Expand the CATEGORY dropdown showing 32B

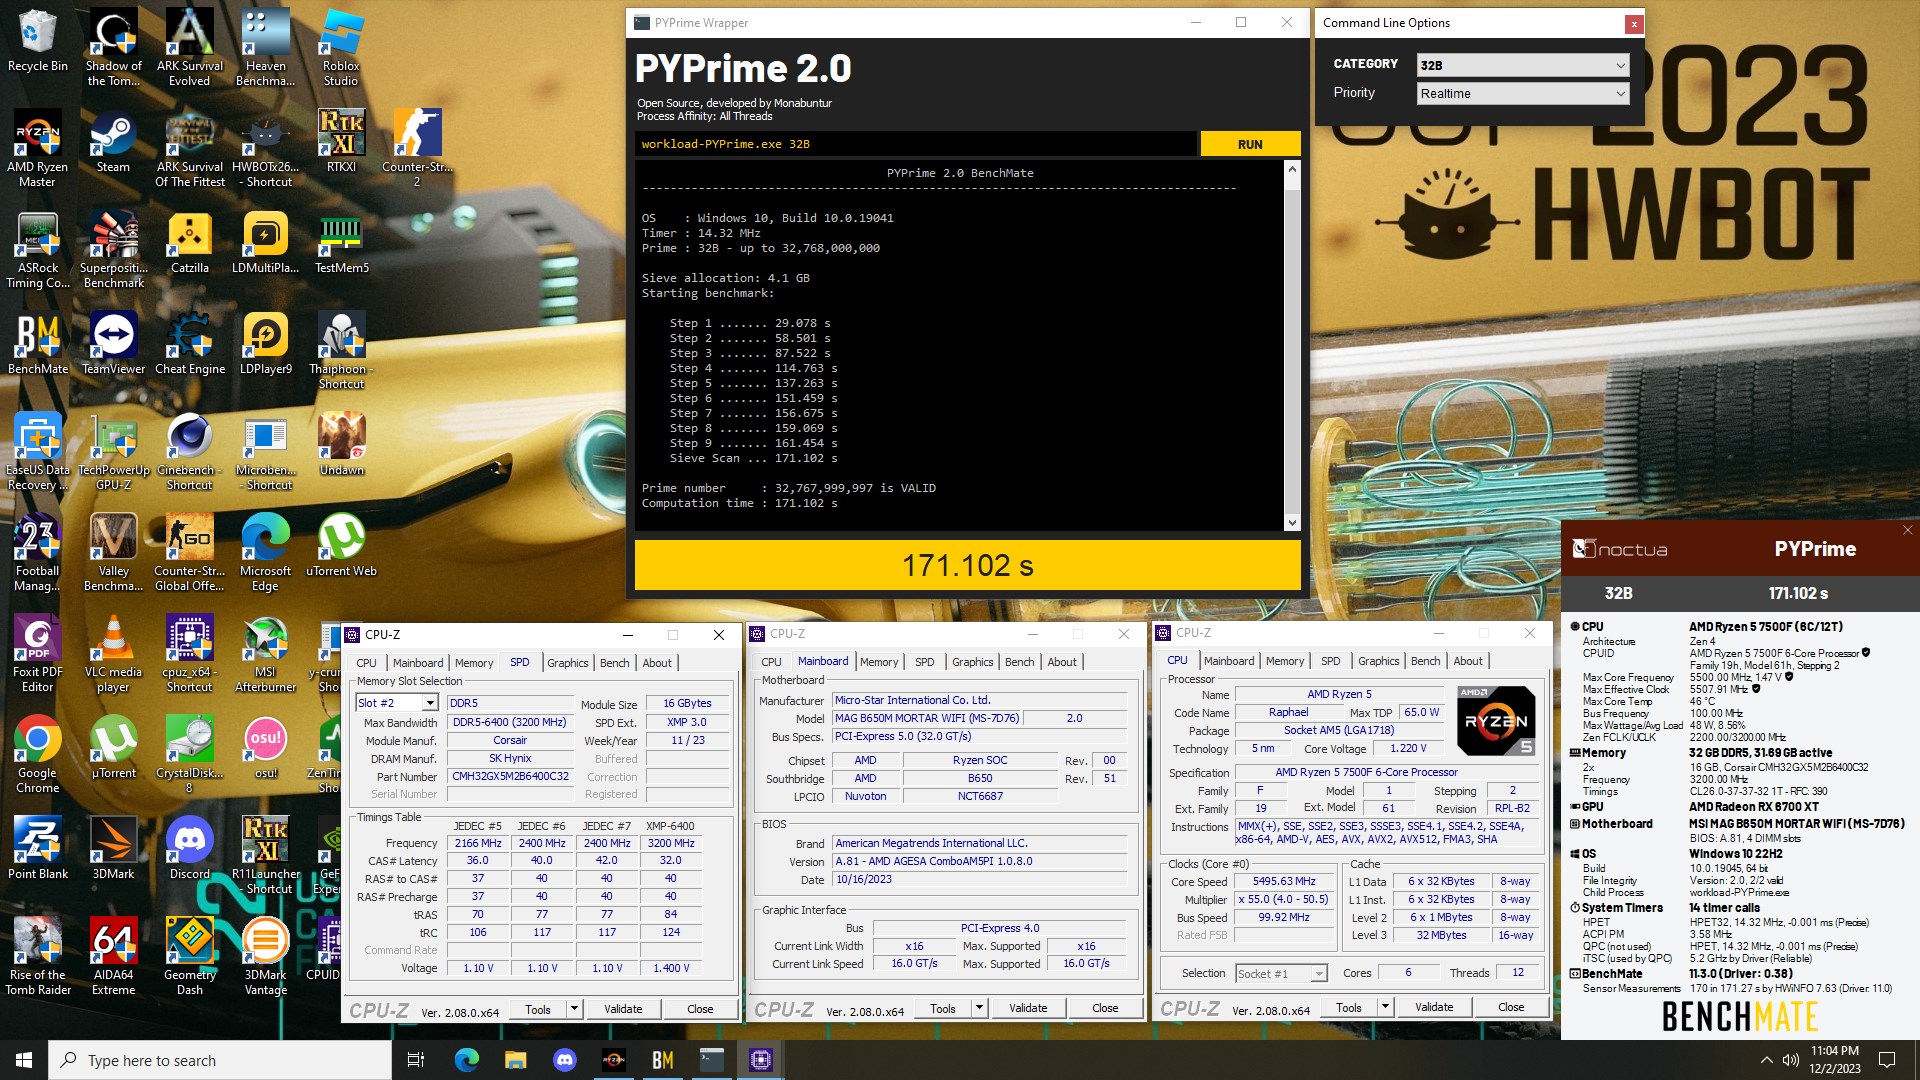click(1523, 65)
